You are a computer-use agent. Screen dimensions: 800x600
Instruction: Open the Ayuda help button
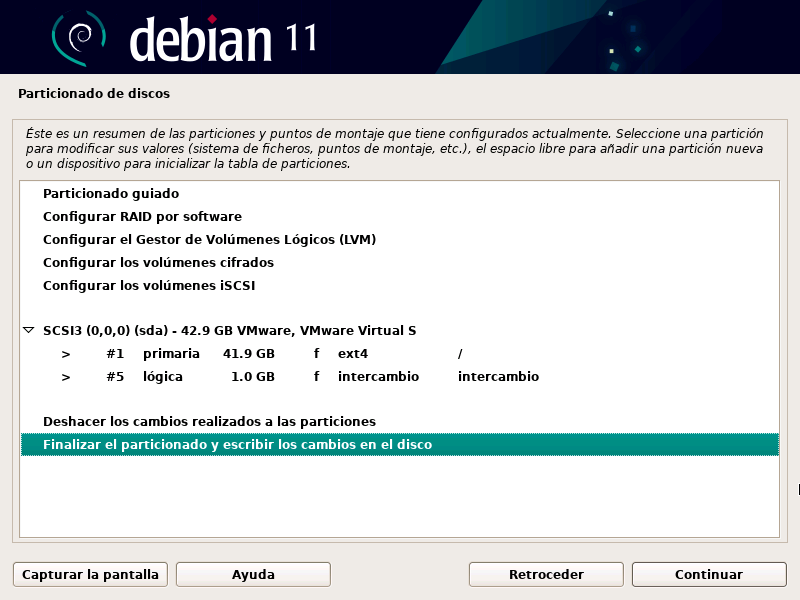[x=253, y=575]
